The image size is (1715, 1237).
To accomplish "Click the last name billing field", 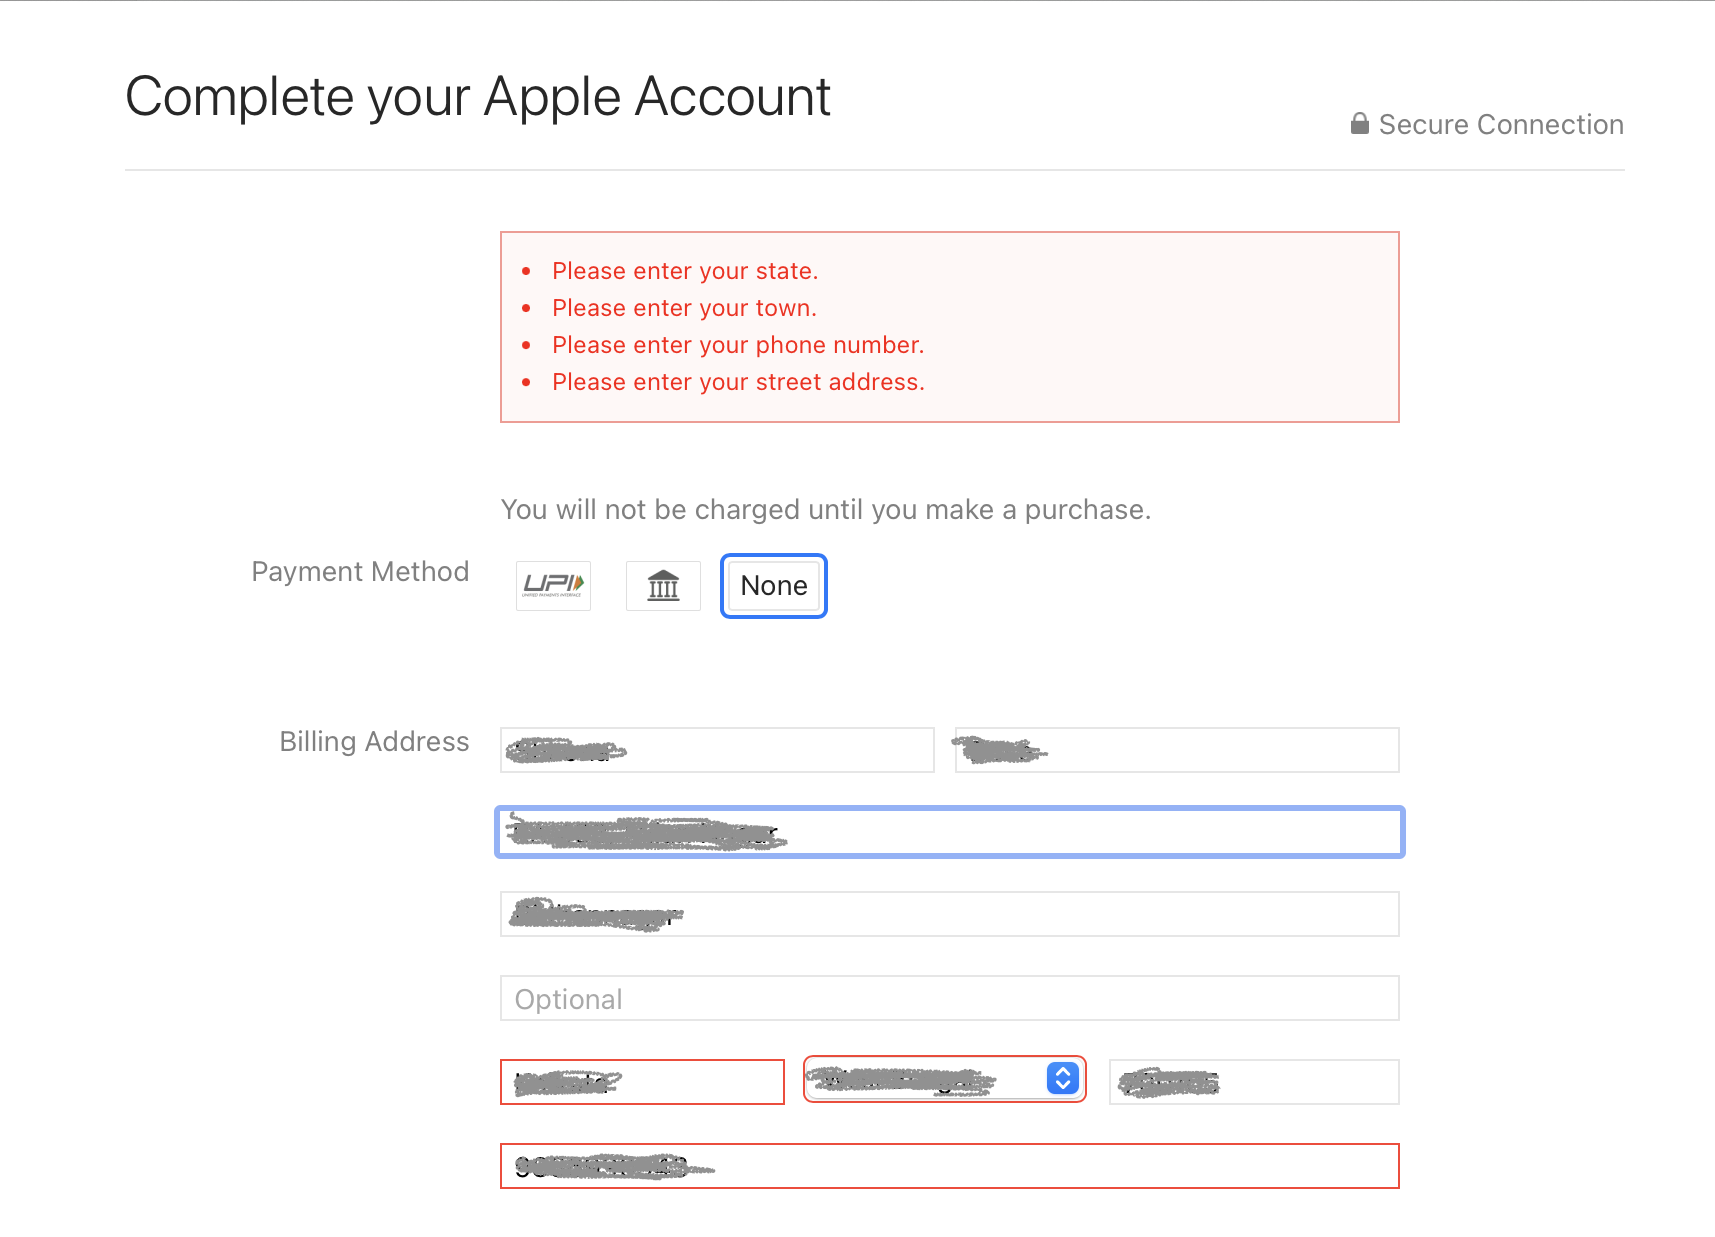I will pos(1176,750).
